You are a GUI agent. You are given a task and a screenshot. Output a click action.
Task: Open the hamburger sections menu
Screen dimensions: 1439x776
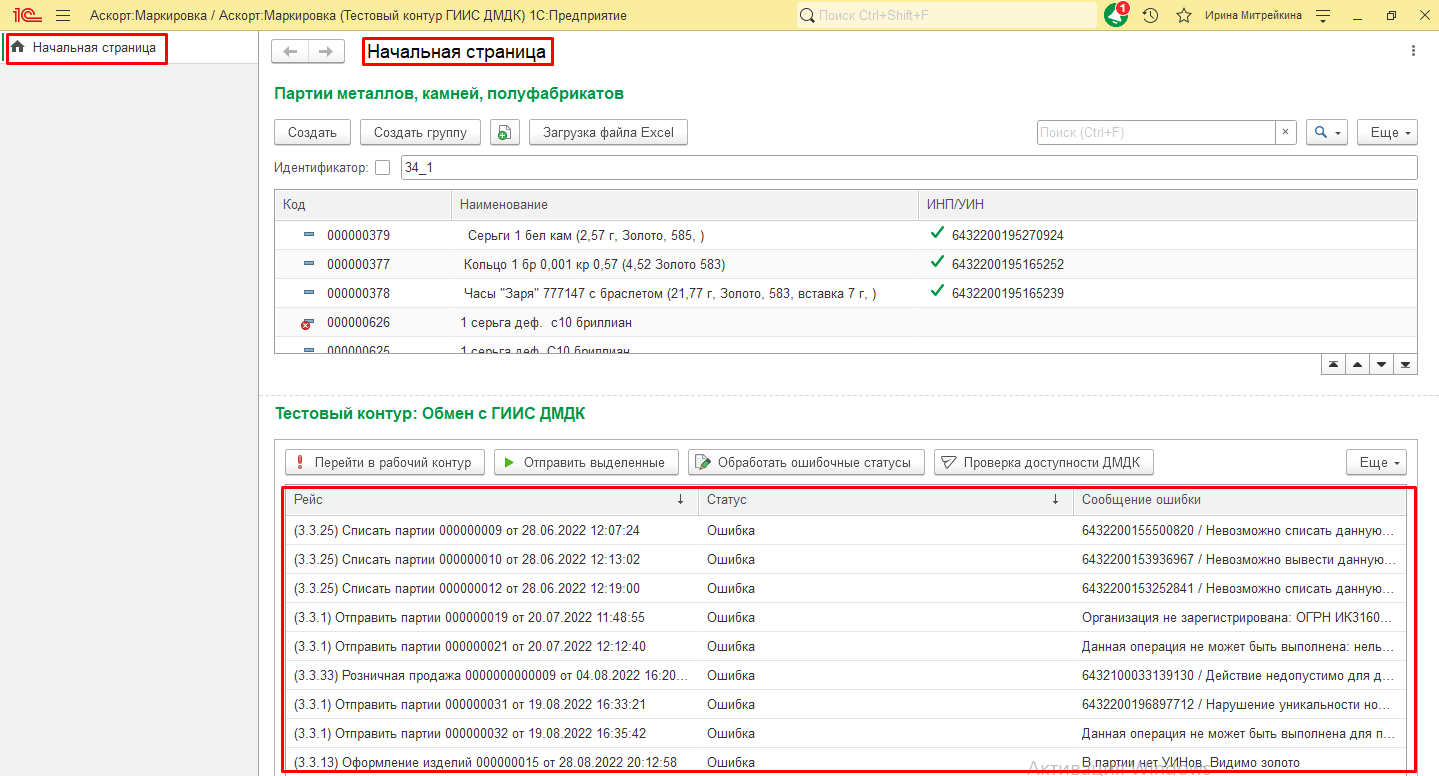coord(63,16)
